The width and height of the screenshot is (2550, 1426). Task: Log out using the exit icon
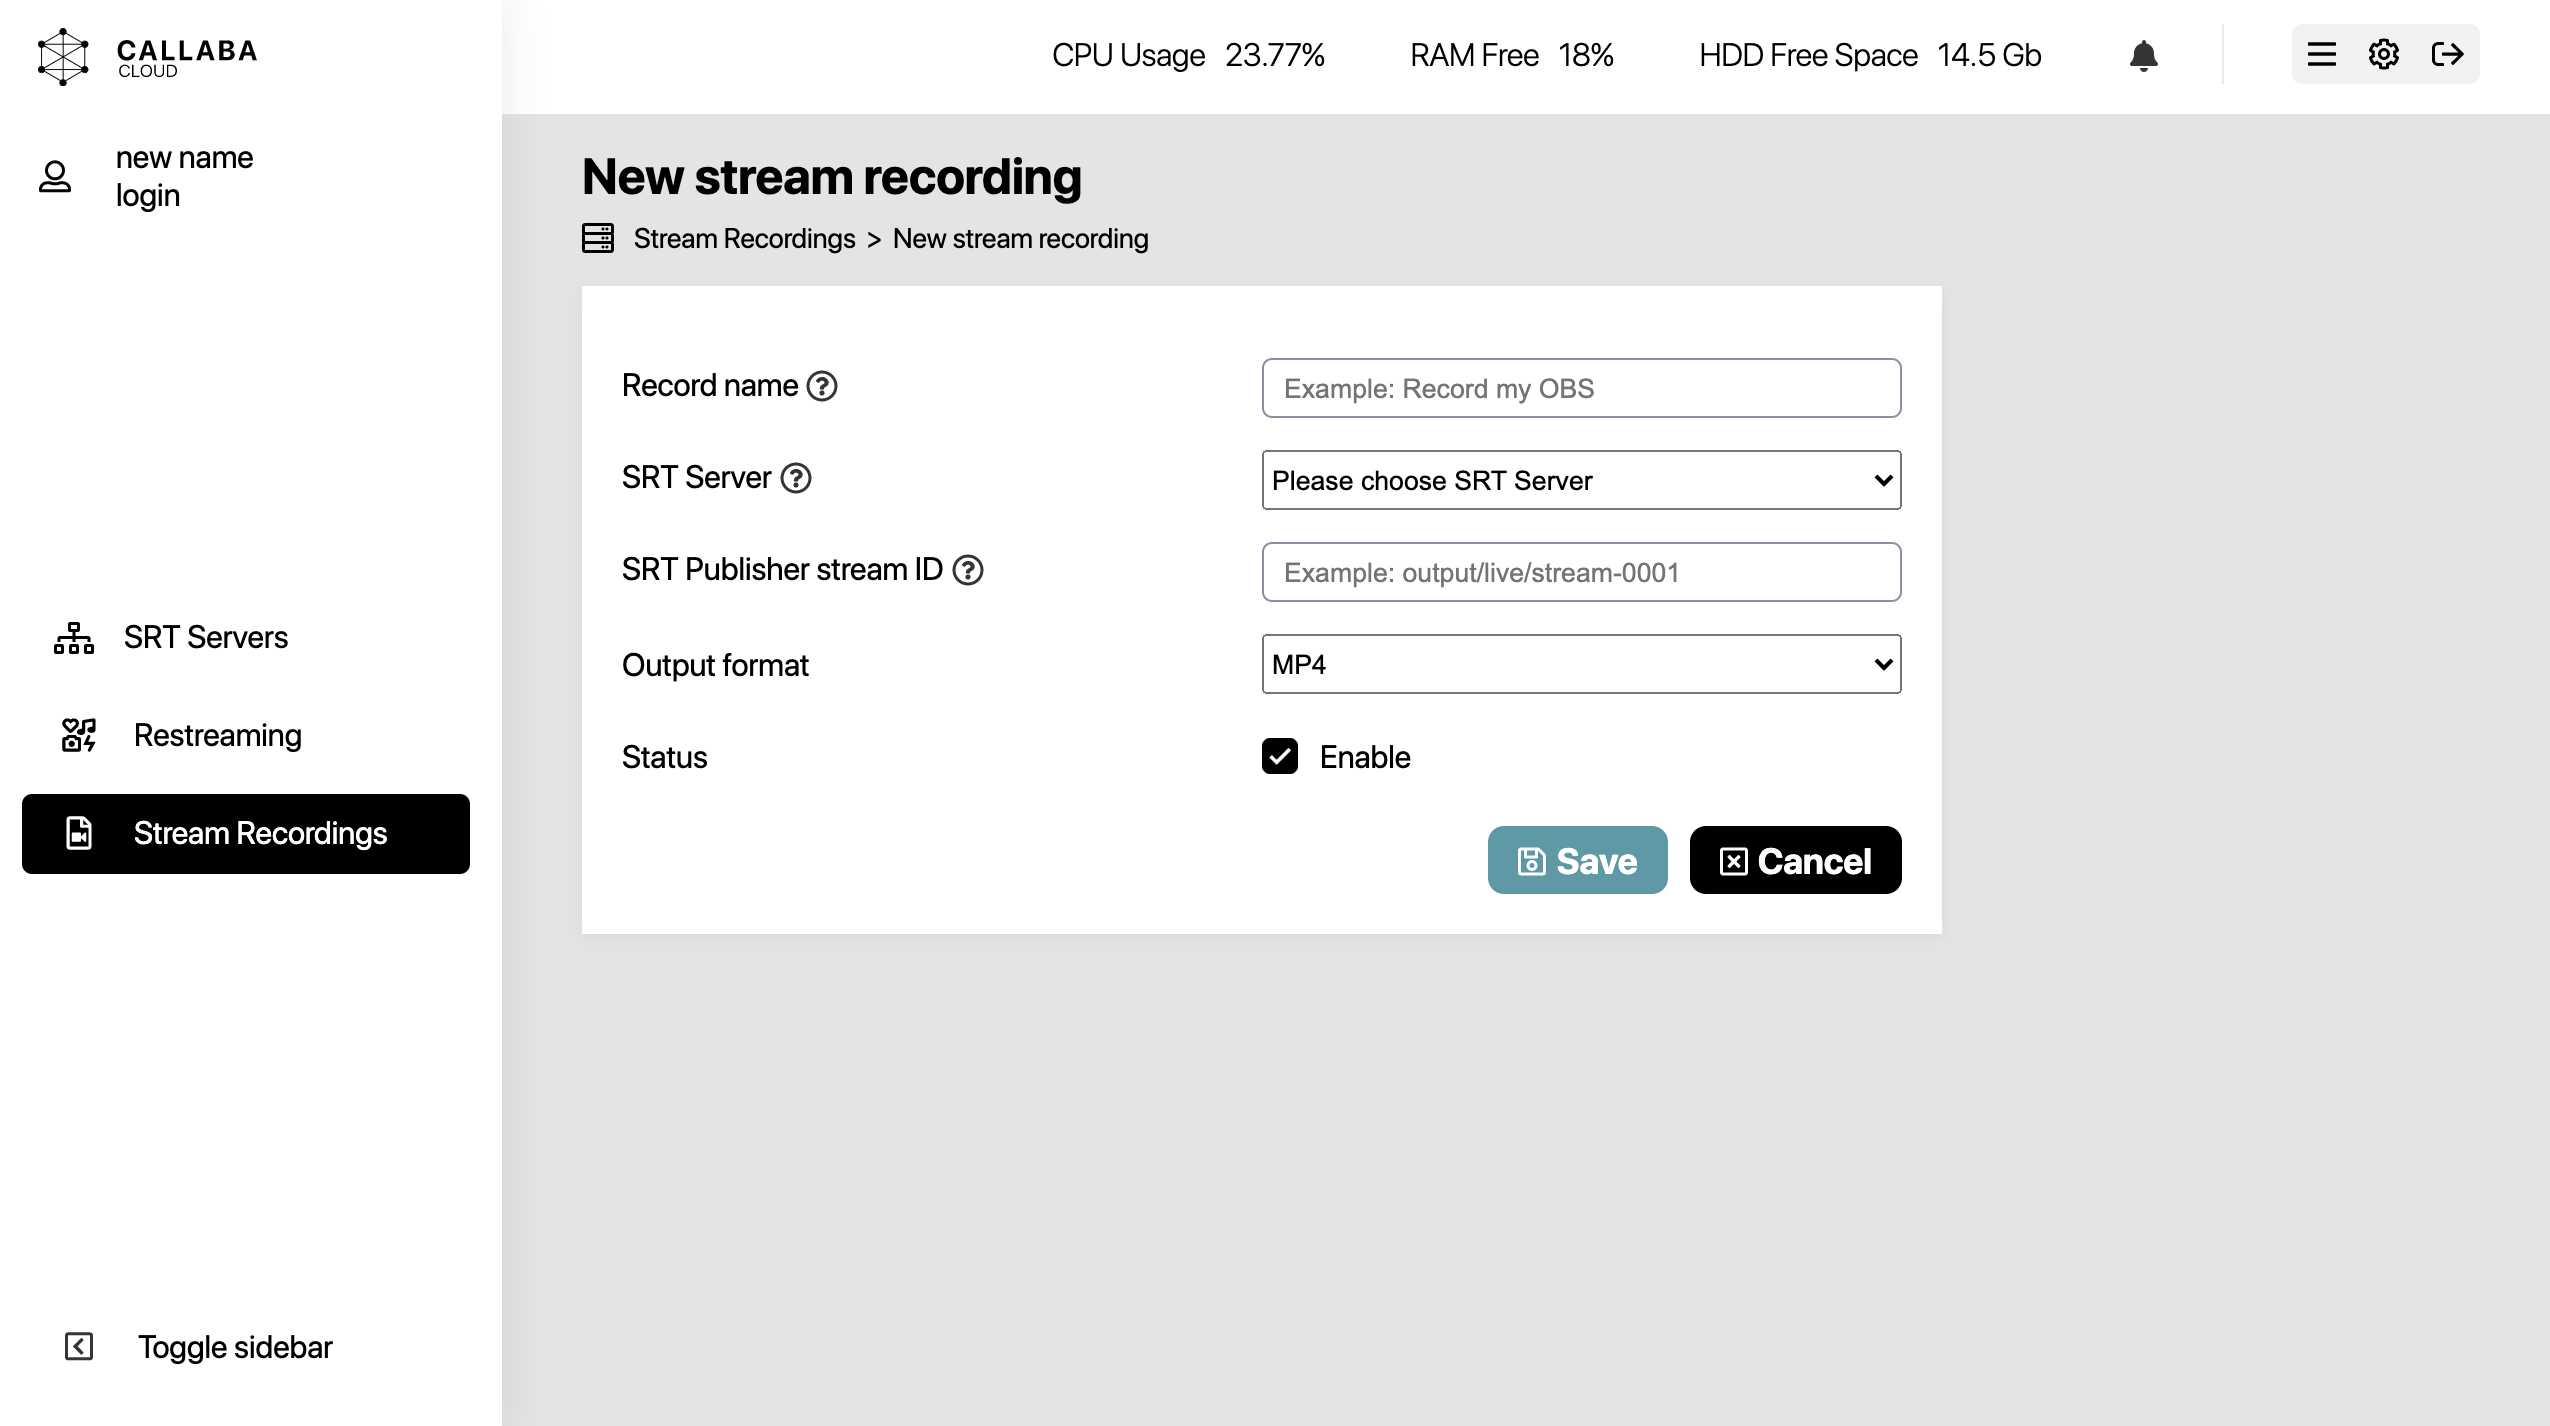click(2448, 54)
